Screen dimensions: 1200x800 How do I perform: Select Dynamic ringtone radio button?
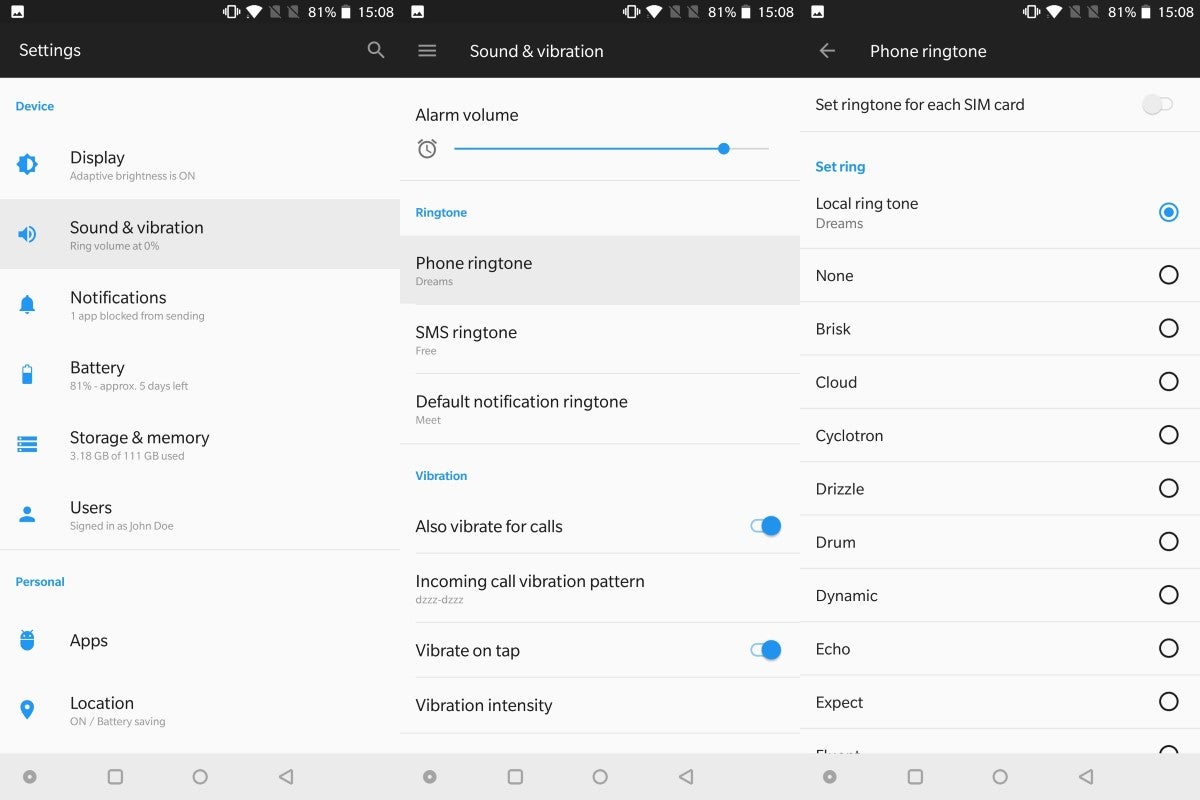tap(1168, 595)
